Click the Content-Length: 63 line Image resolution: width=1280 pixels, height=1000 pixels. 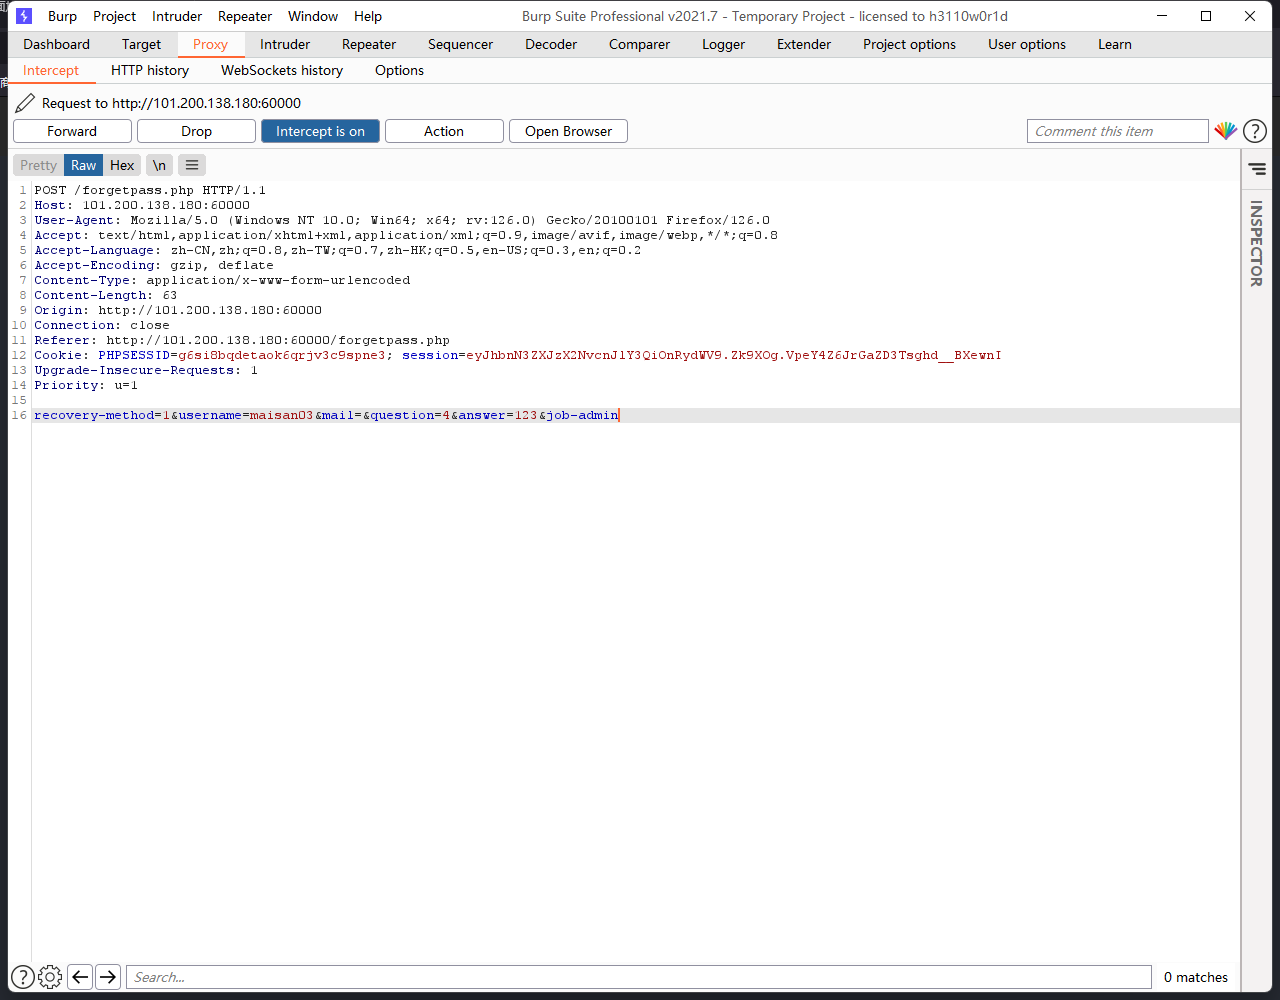coord(106,295)
